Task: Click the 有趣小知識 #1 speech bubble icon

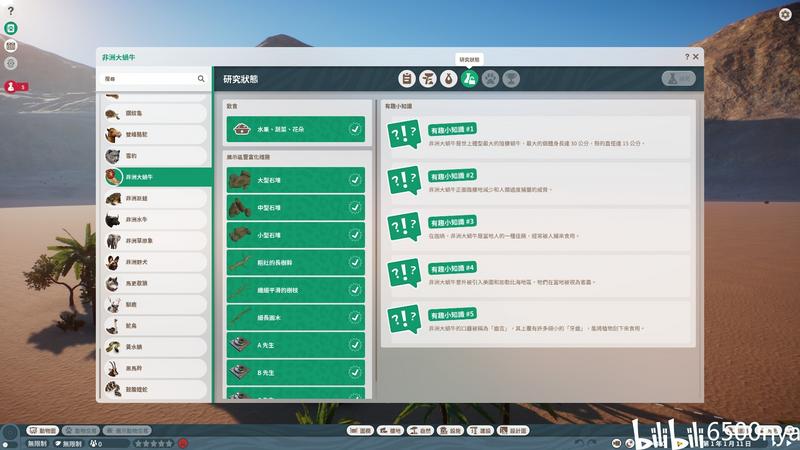Action: point(404,134)
